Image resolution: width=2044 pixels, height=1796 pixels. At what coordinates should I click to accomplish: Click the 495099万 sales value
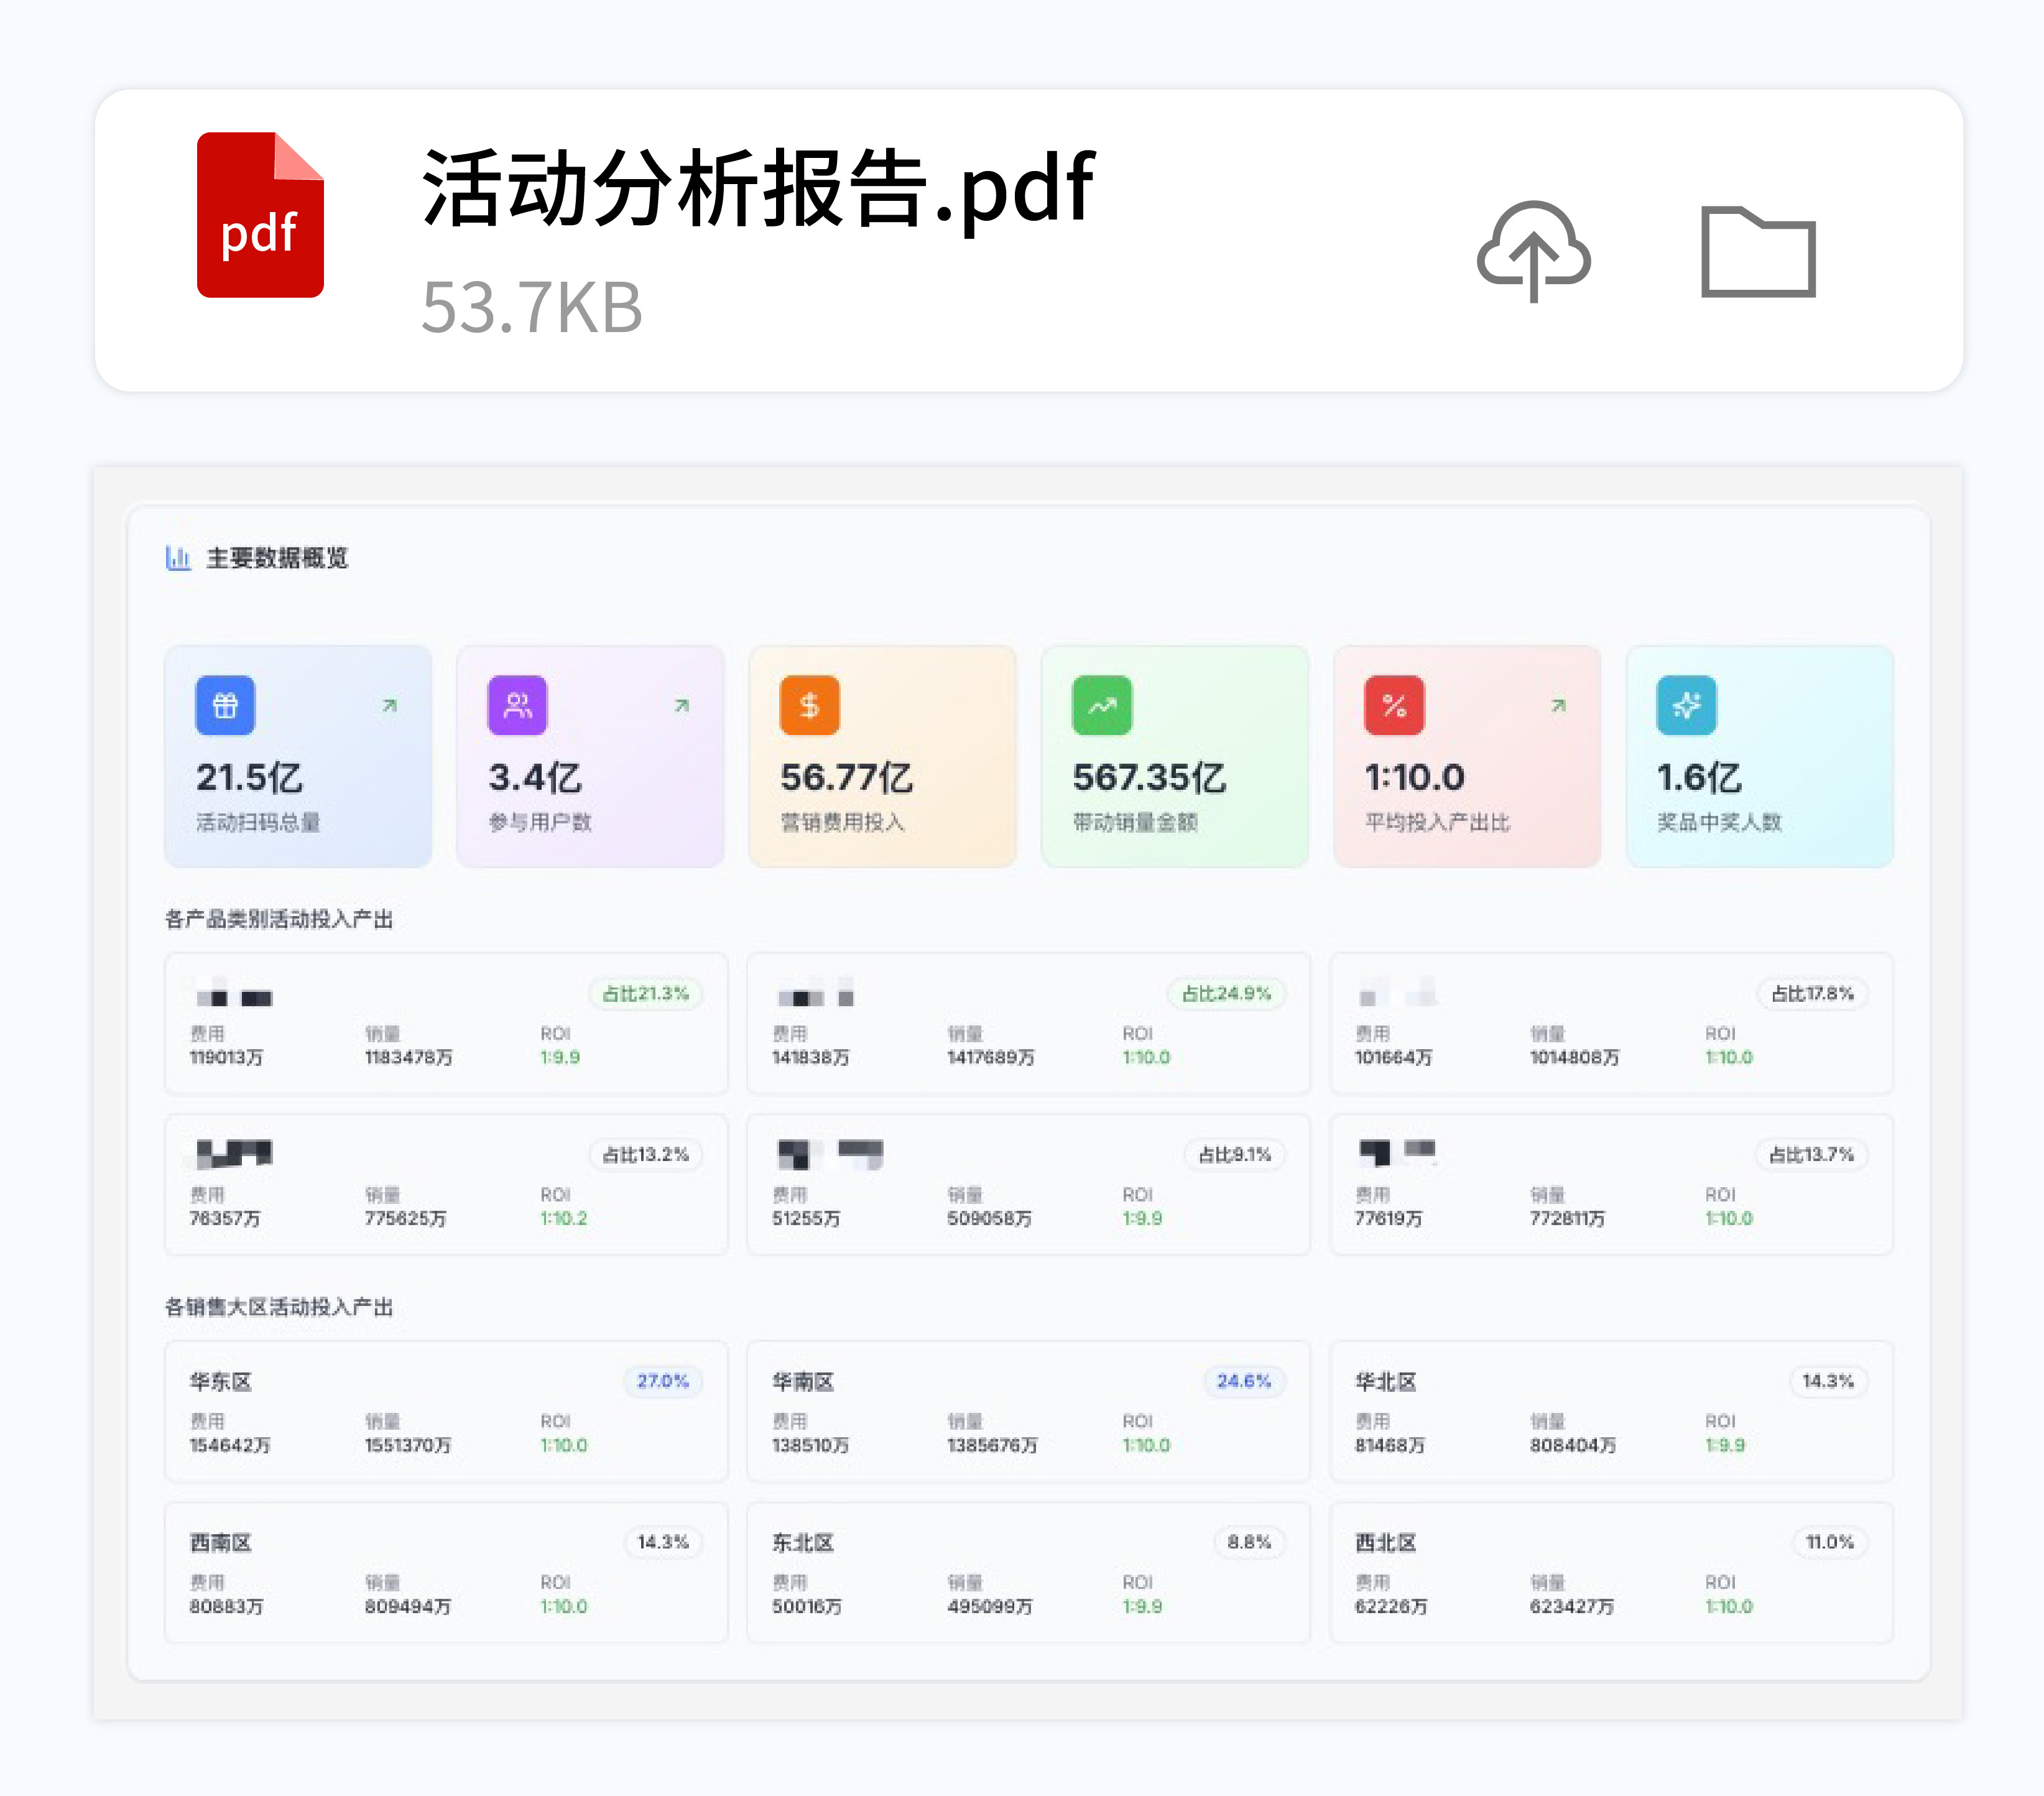990,1606
